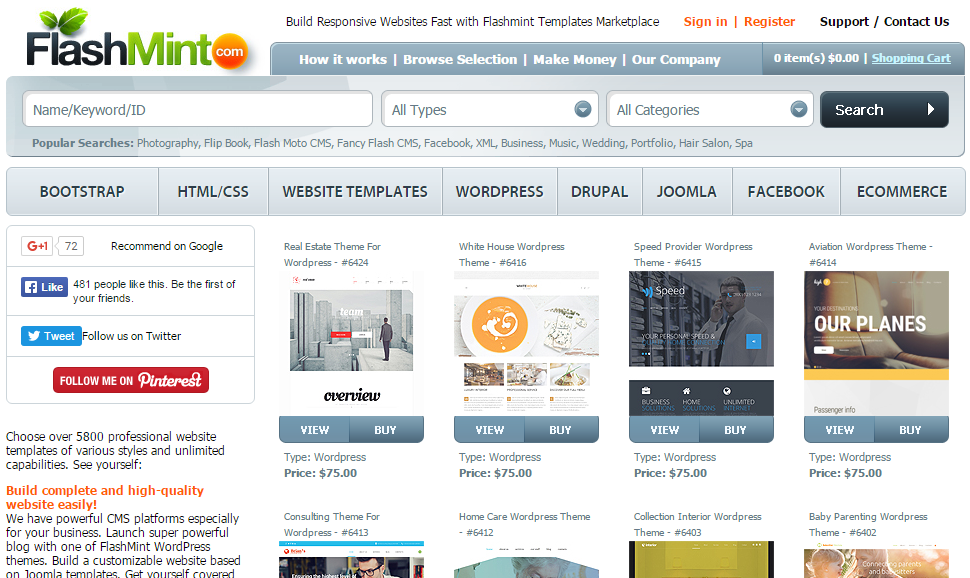Screen dimensions: 970x578
Task: Click the Facebook Like button
Action: click(44, 287)
